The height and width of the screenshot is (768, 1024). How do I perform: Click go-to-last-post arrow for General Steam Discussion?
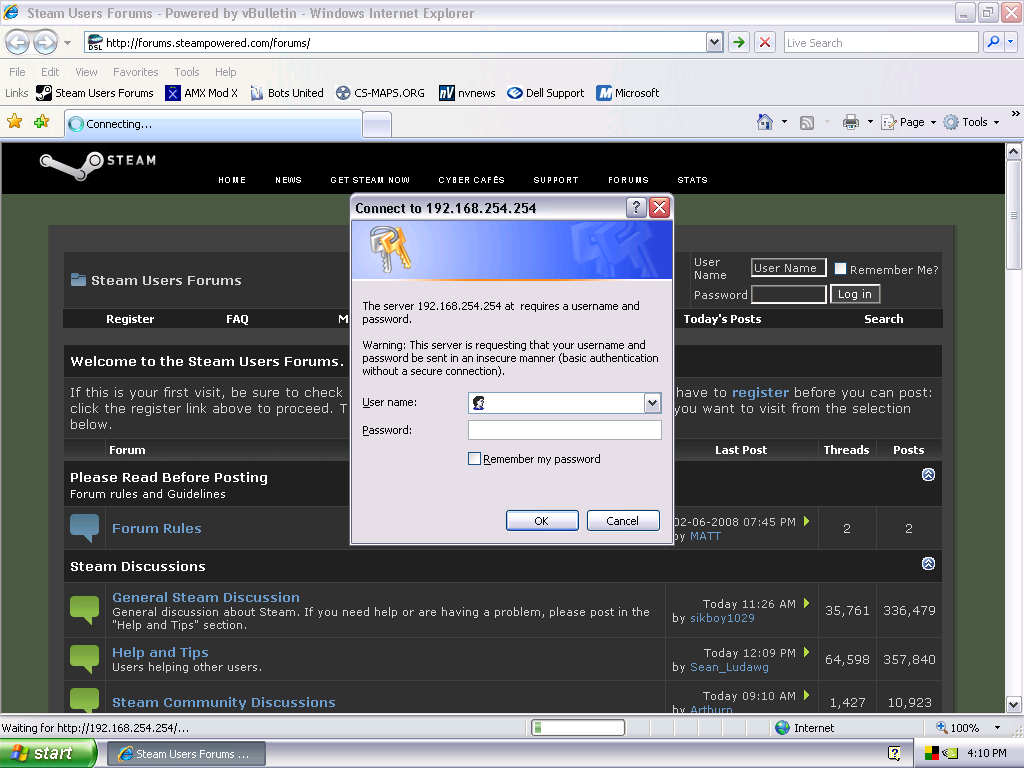pos(807,603)
